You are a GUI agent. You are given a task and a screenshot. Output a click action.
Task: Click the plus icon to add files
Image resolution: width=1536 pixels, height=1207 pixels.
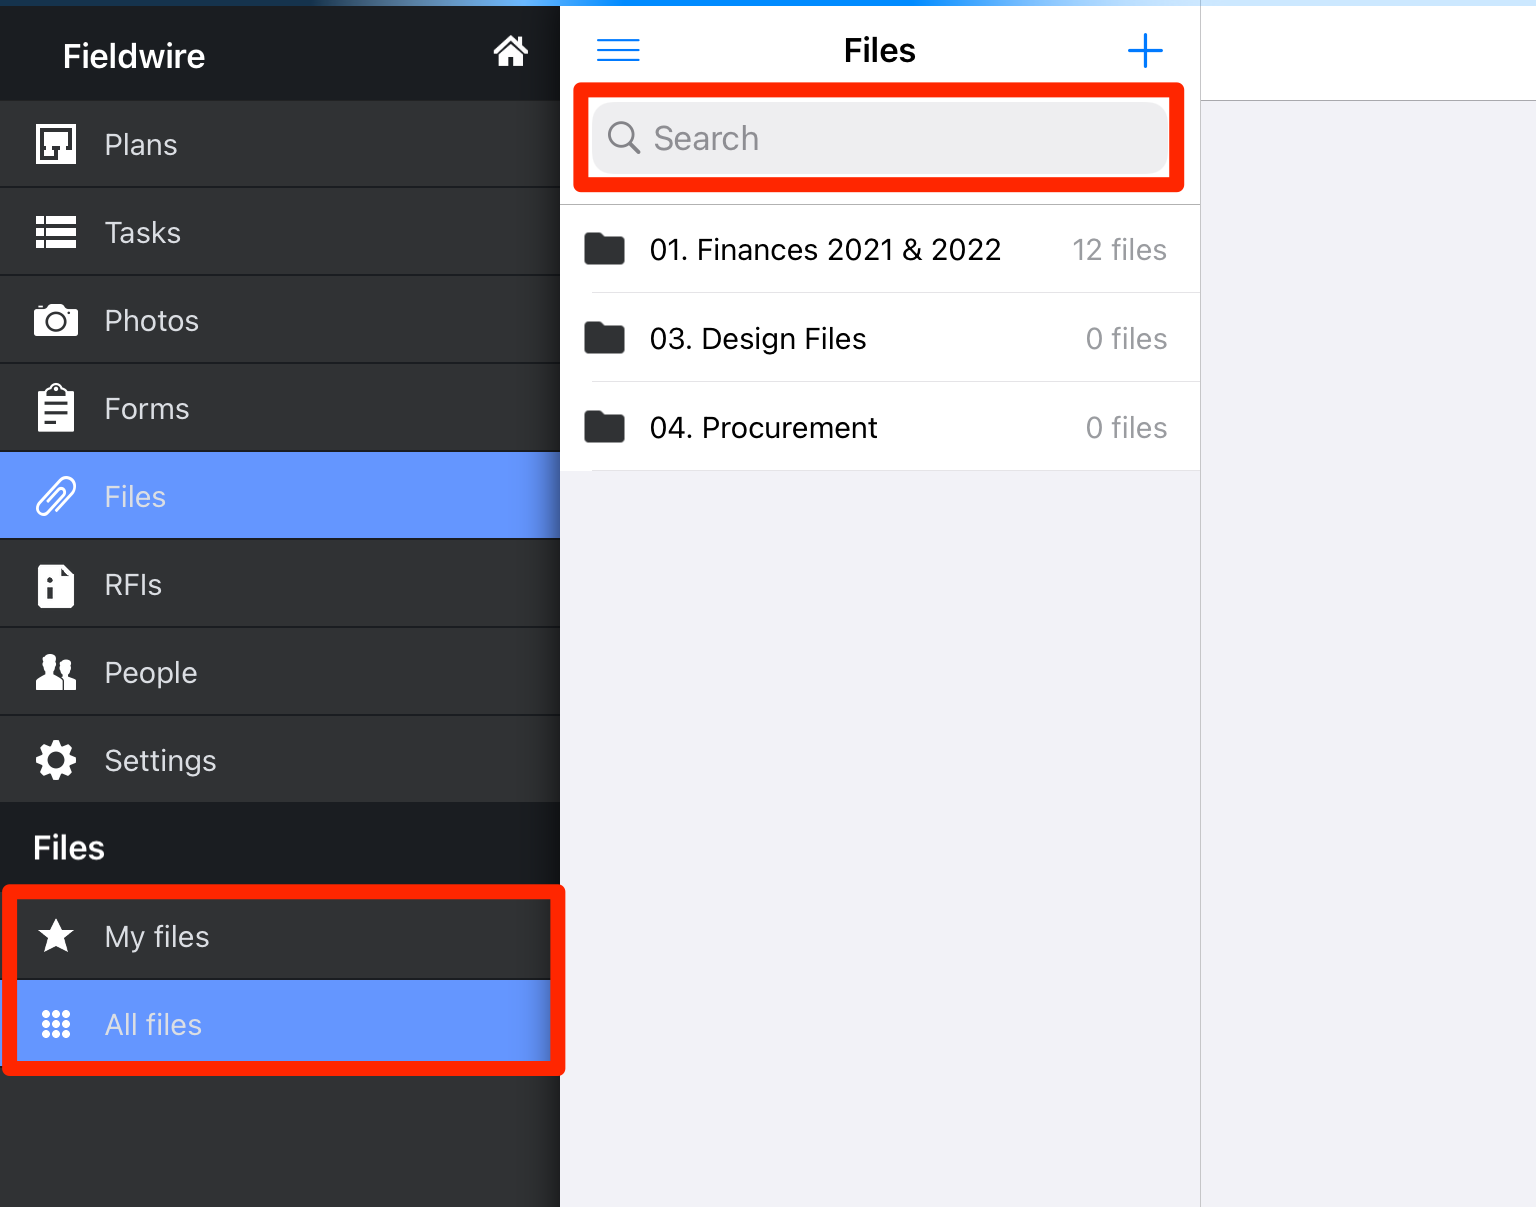pos(1145,50)
